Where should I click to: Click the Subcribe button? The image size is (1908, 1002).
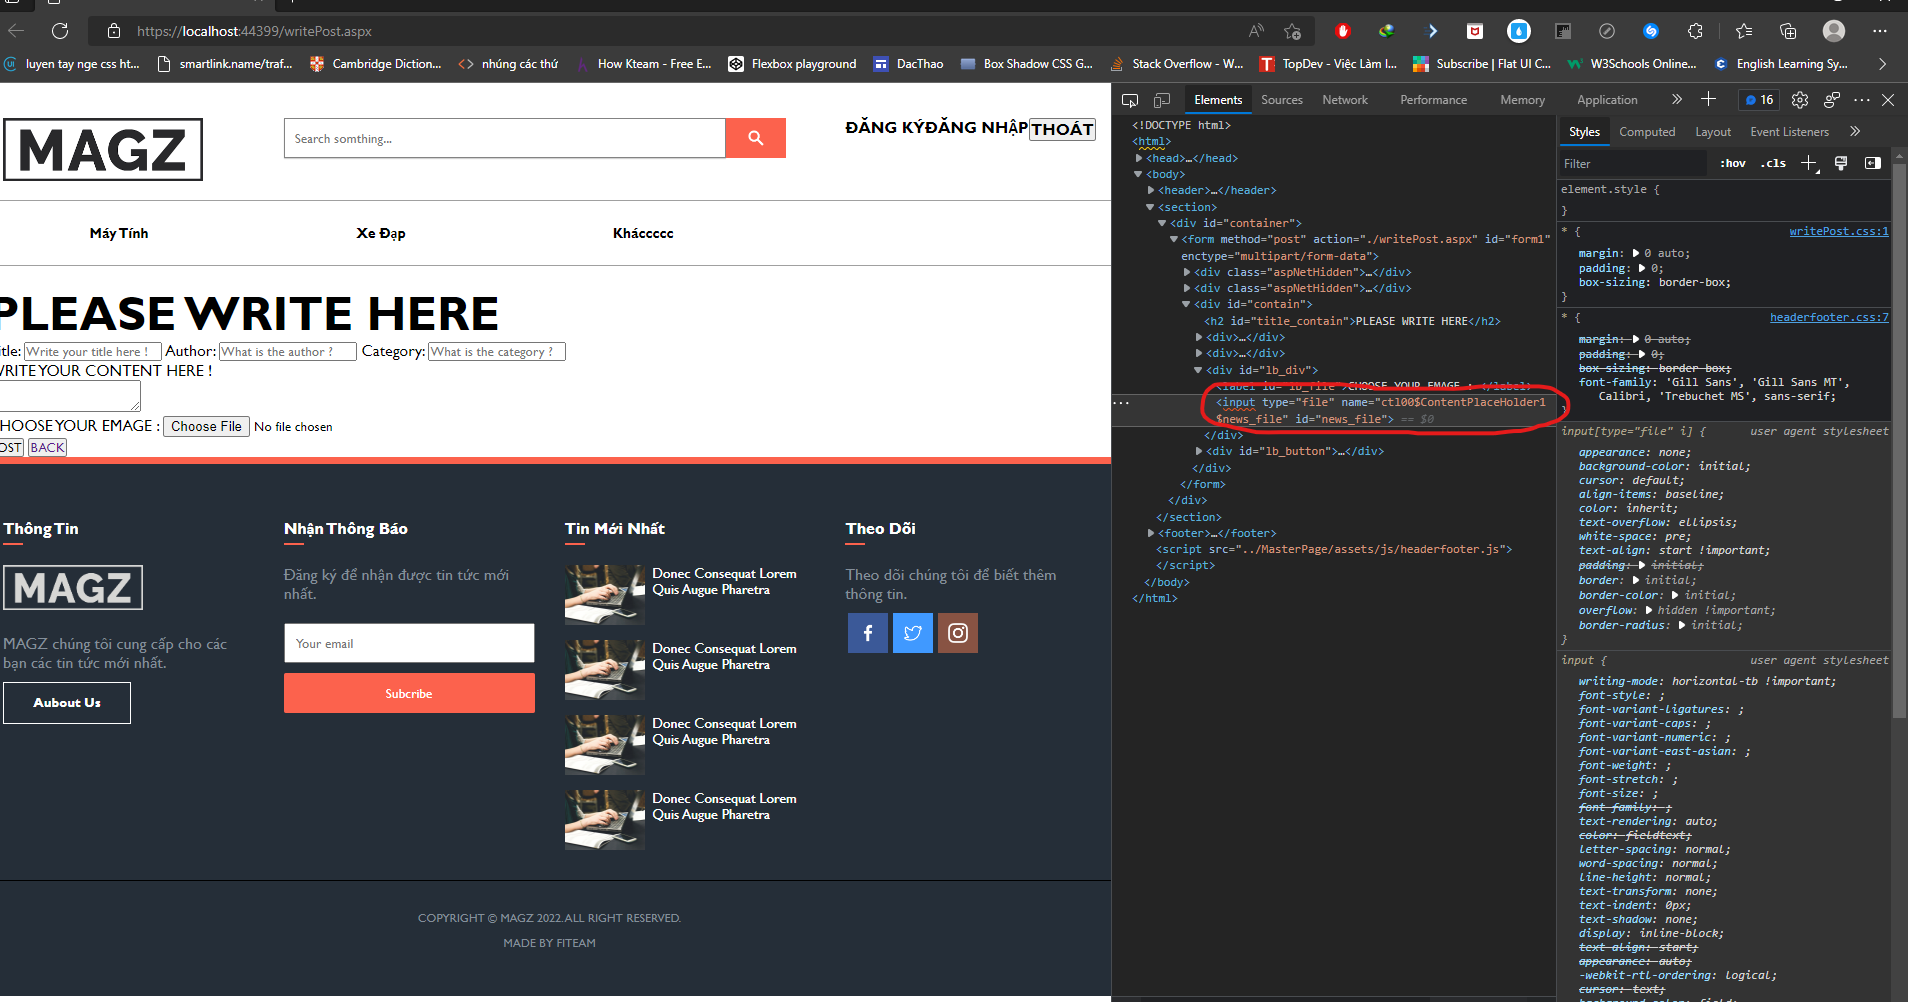point(409,693)
